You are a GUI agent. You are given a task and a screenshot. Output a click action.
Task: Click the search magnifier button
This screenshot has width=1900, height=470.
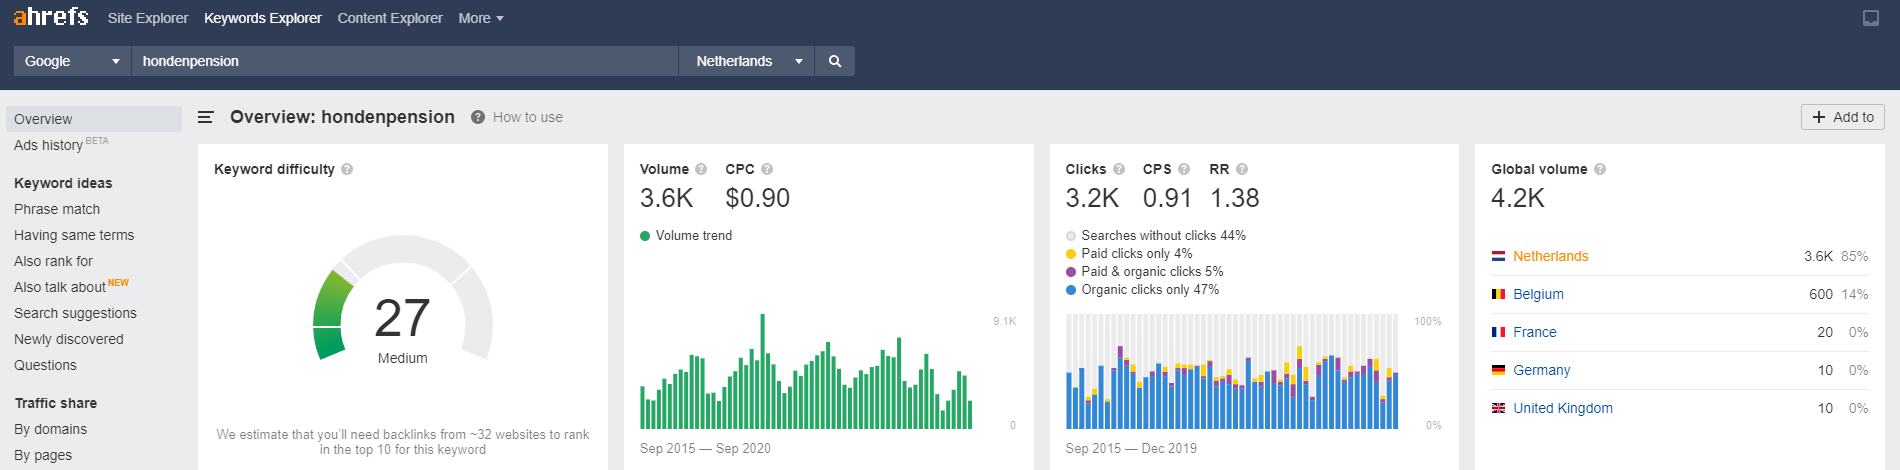(x=835, y=61)
